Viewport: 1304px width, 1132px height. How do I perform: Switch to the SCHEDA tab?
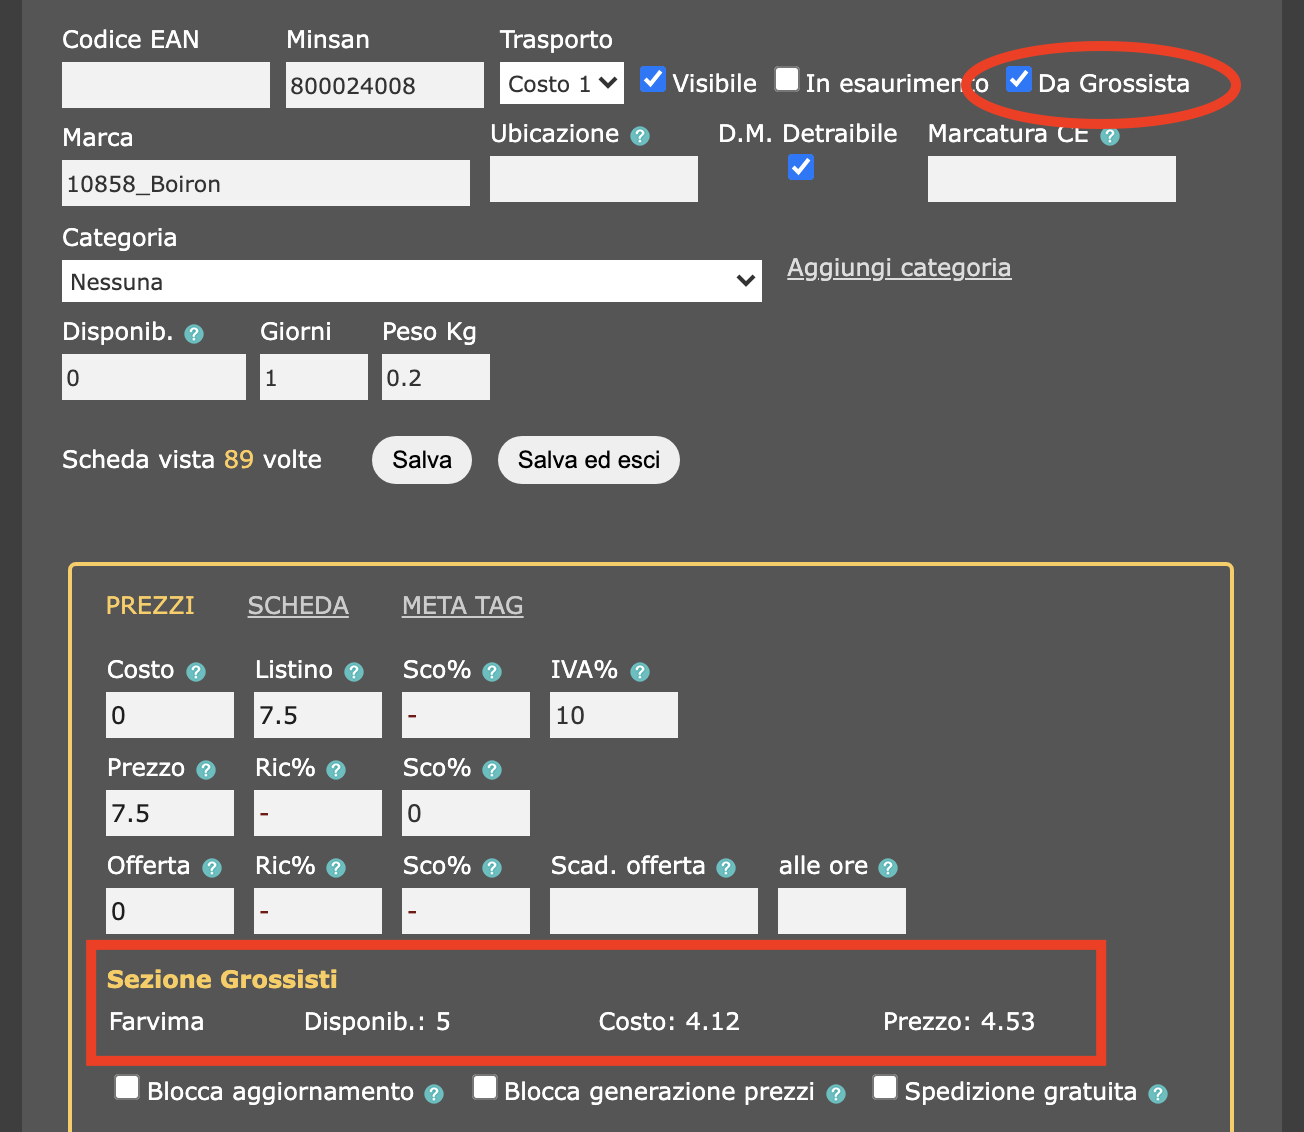pyautogui.click(x=298, y=606)
